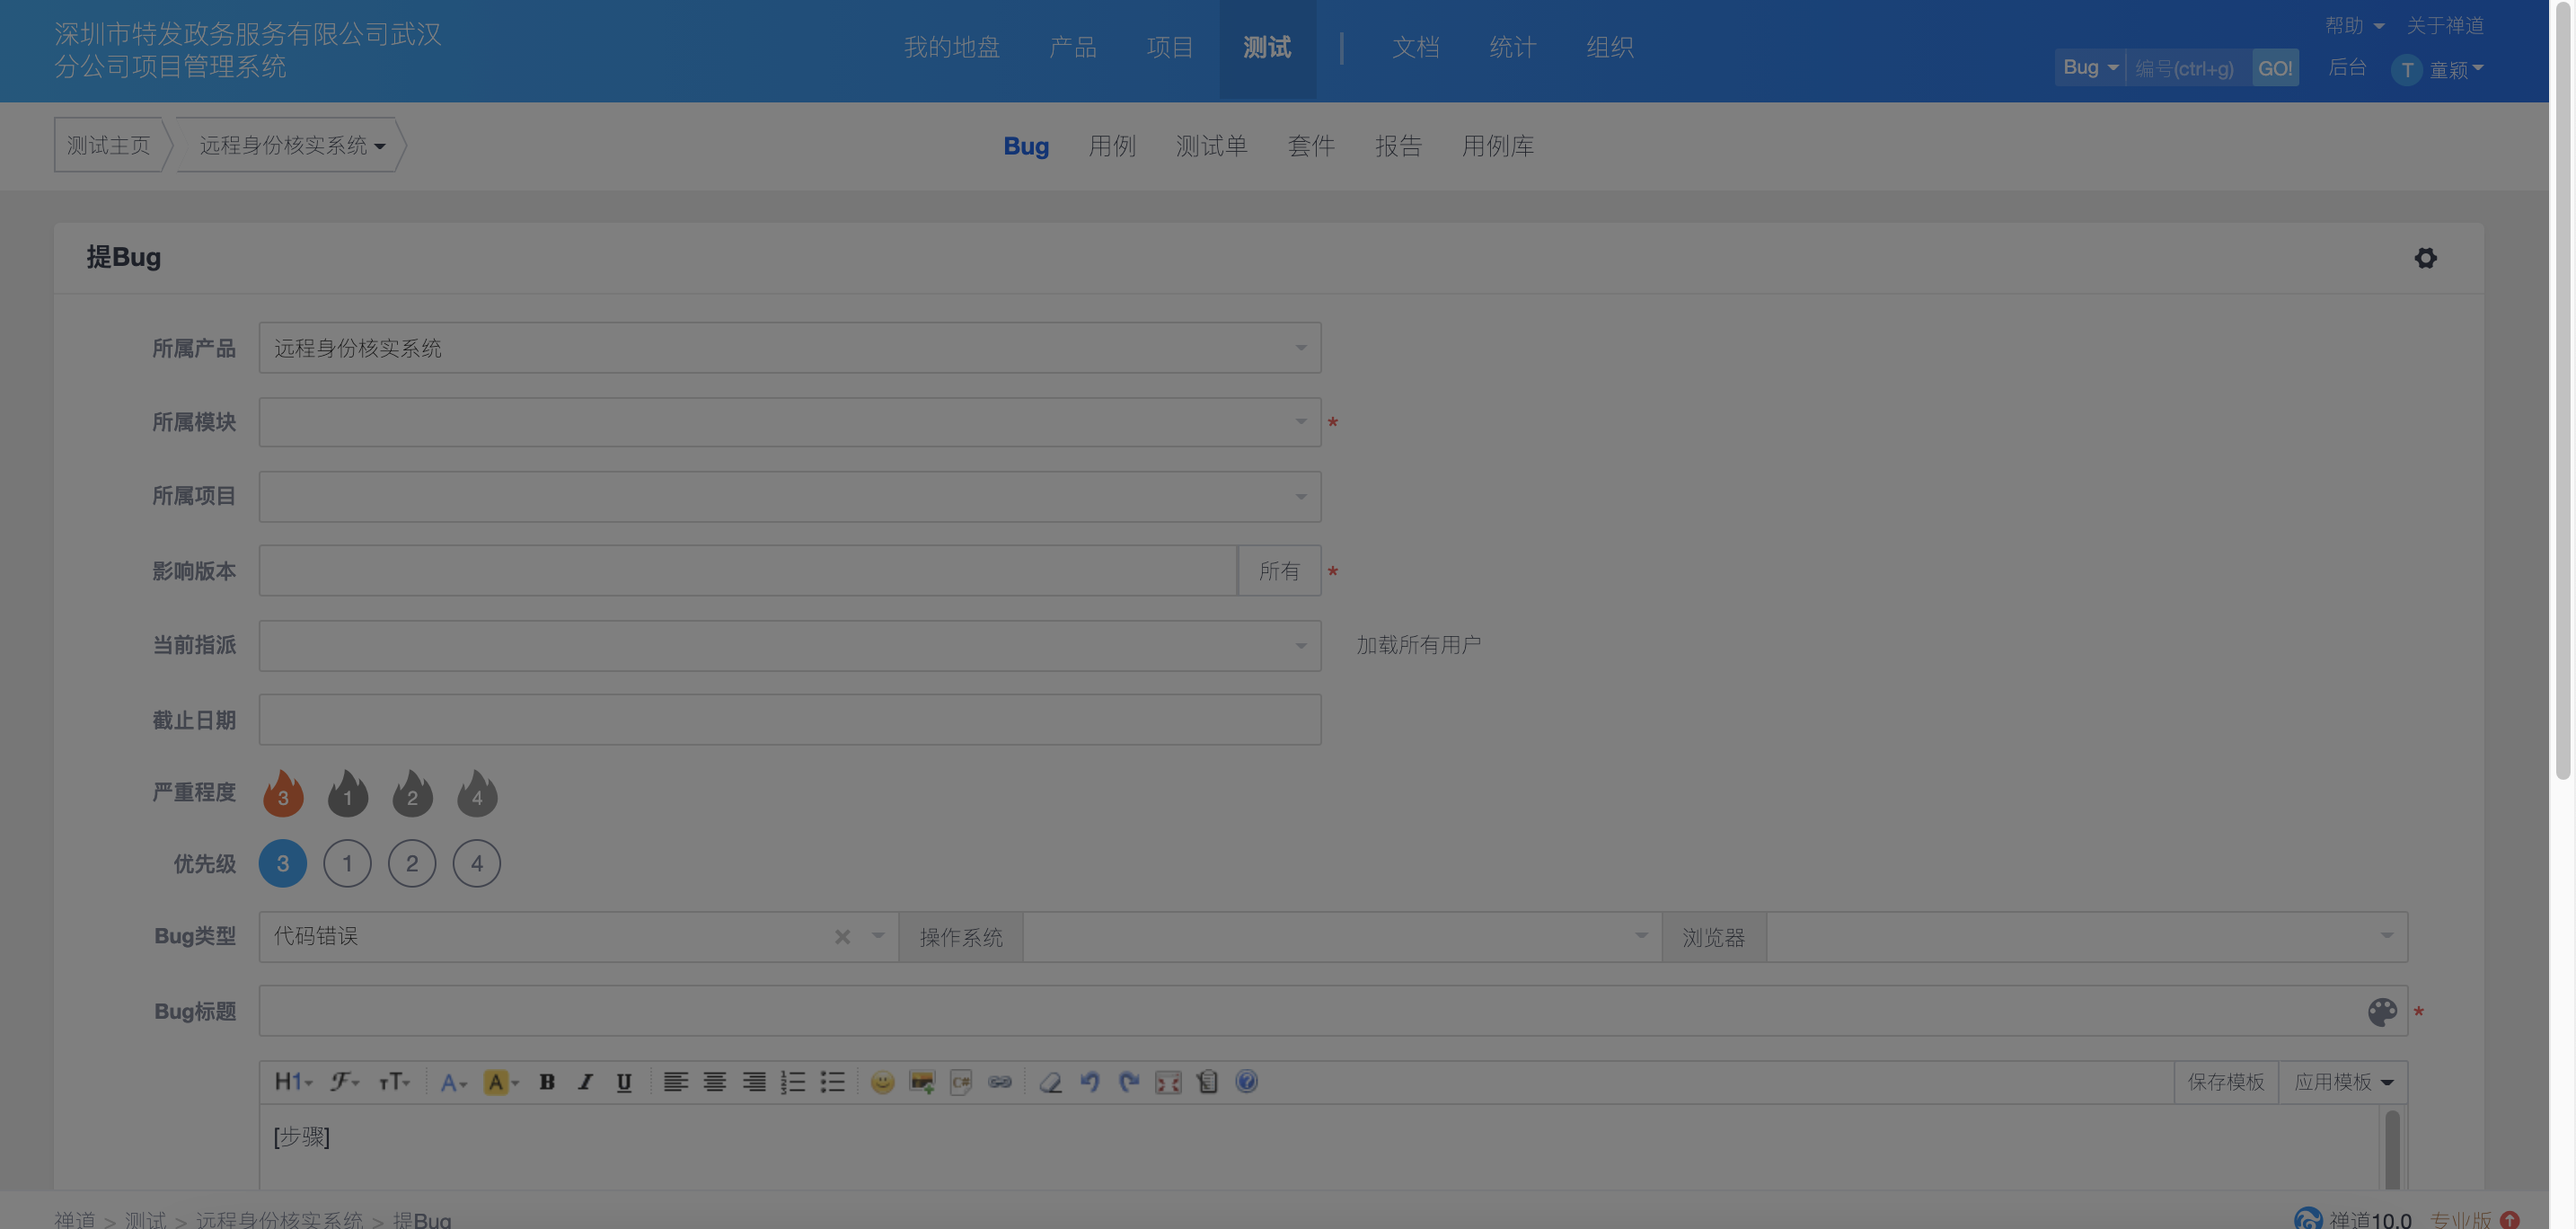Open the gear settings icon for 提Bug form
The width and height of the screenshot is (2576, 1229).
[2424, 258]
